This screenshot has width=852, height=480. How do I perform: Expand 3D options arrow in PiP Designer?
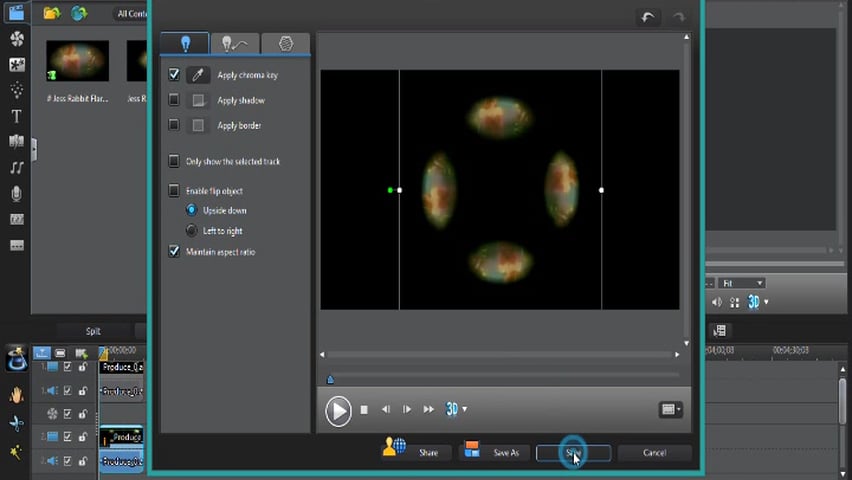[x=465, y=409]
